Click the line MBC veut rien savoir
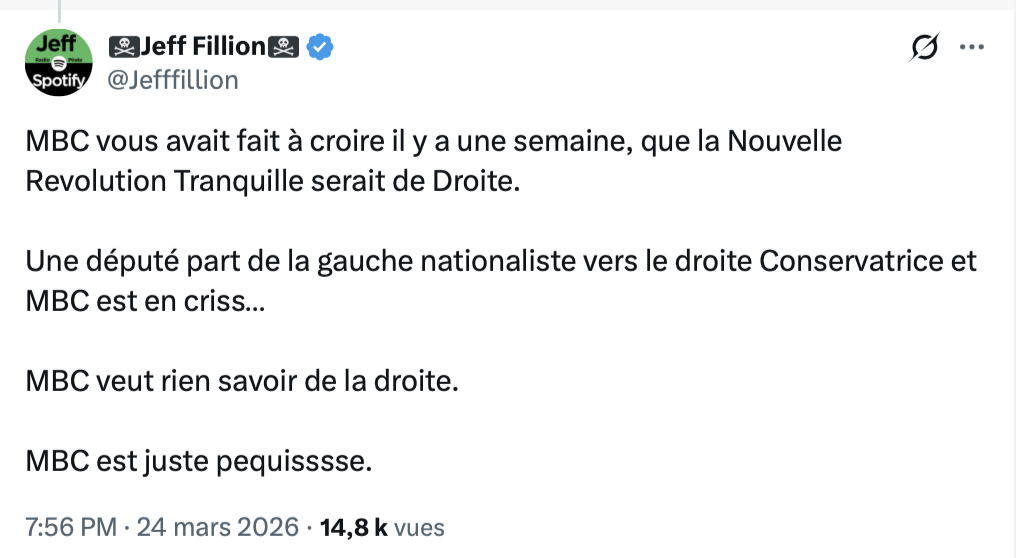1018x558 pixels. (241, 381)
